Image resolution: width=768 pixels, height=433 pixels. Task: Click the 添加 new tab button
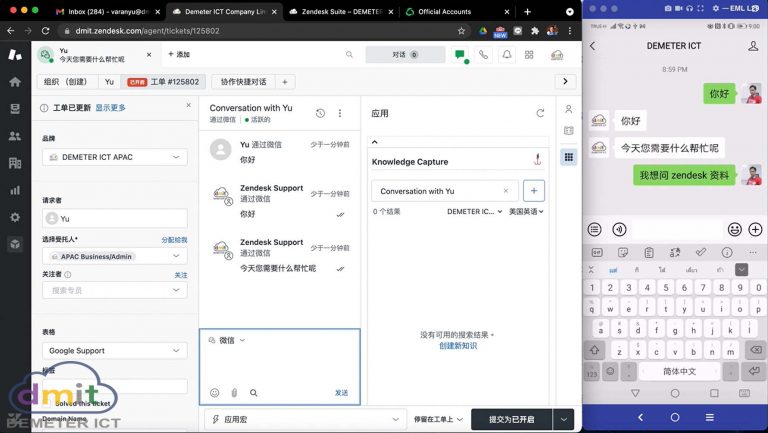point(179,54)
